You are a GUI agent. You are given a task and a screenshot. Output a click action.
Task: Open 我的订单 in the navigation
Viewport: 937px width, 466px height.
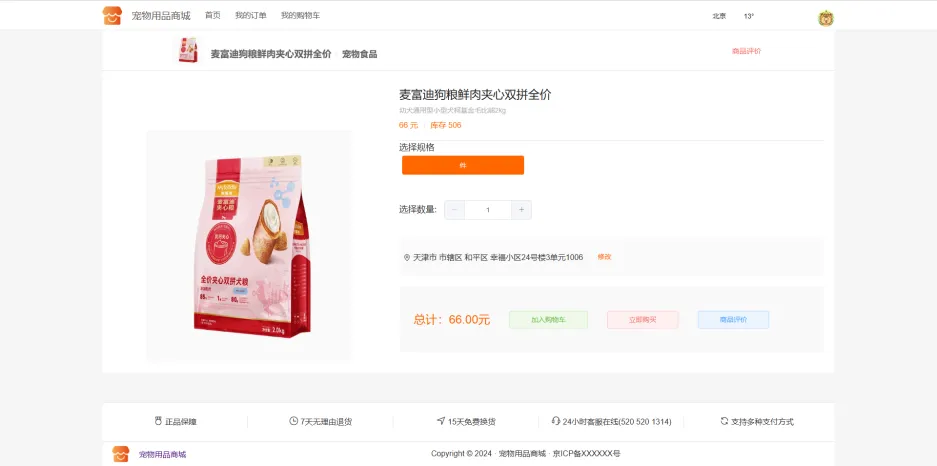pyautogui.click(x=251, y=16)
